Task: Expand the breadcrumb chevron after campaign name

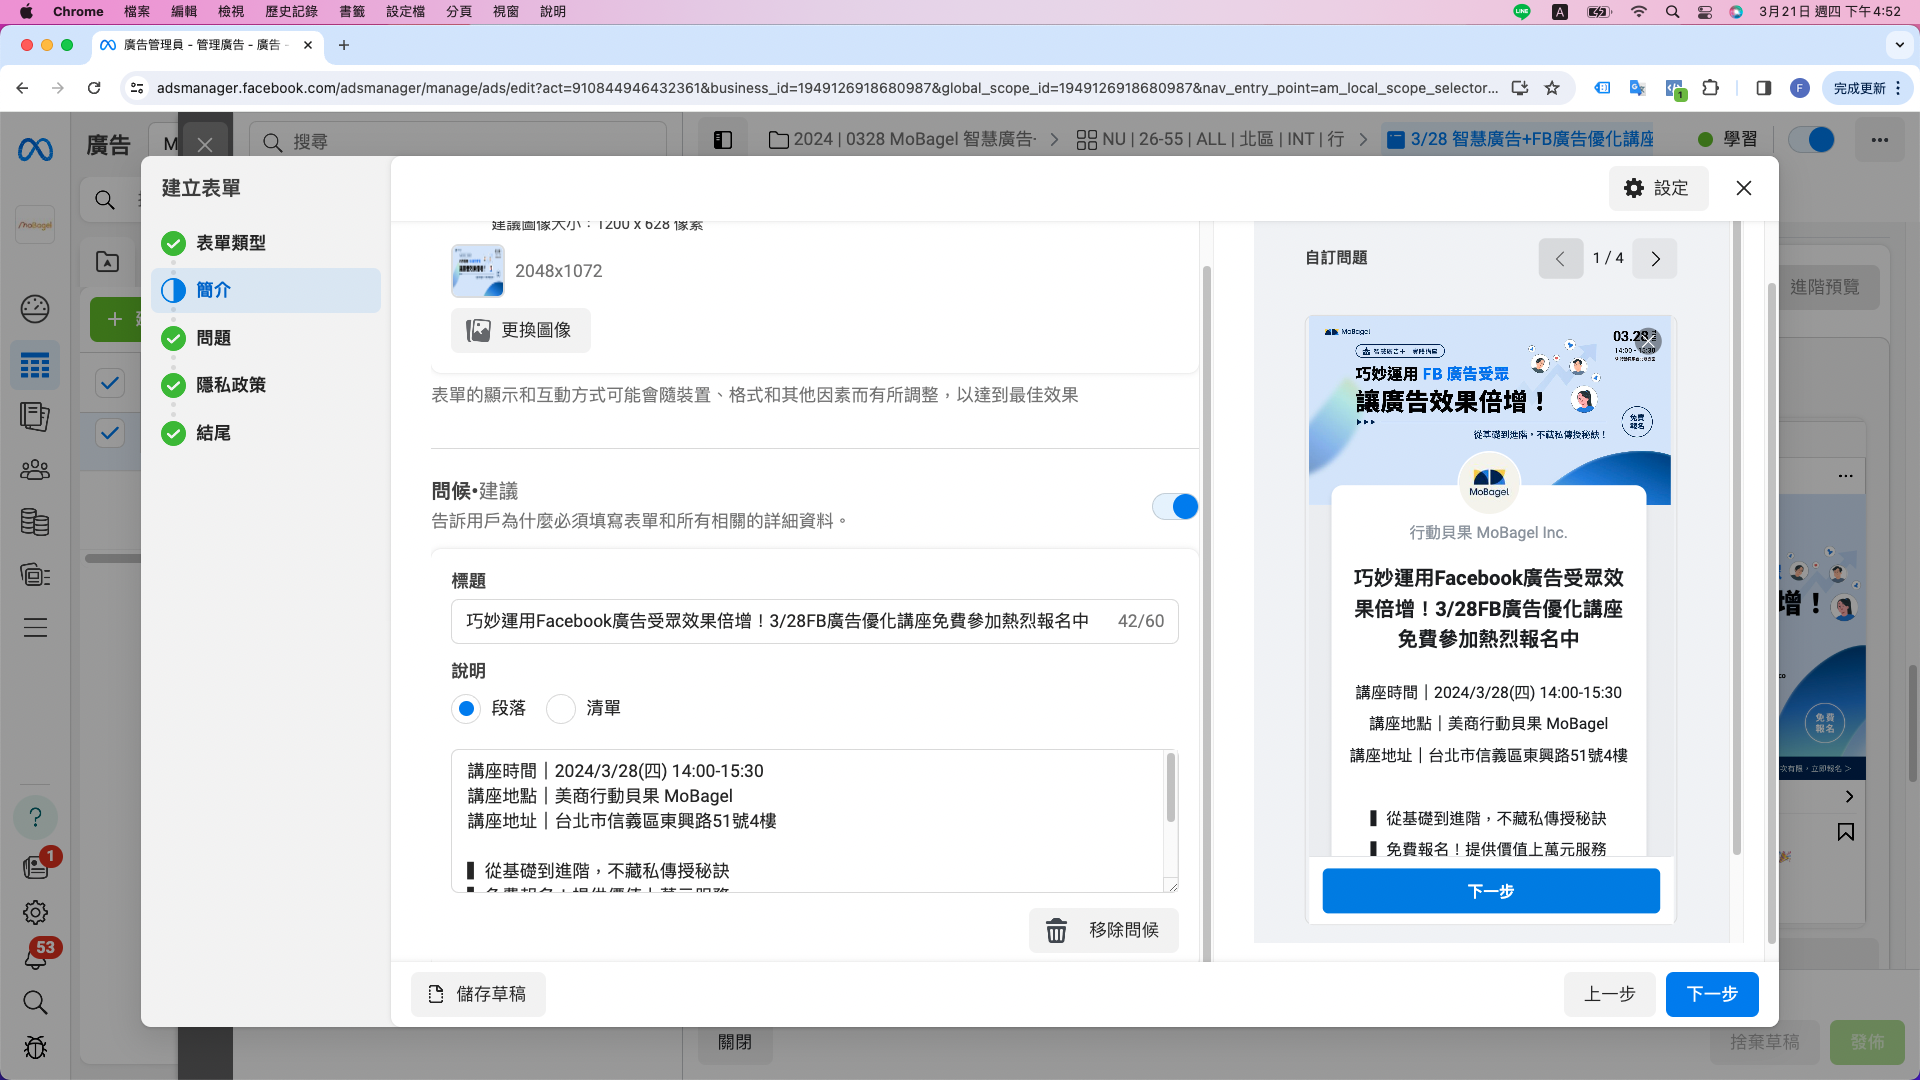Action: pos(1054,140)
